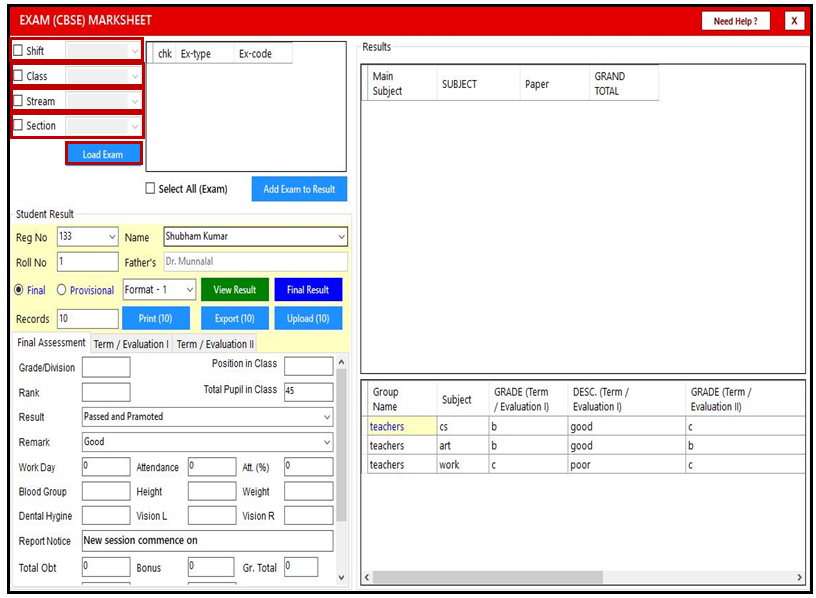The height and width of the screenshot is (598, 816).
Task: Tick the Class filter checkbox
Action: (x=19, y=76)
